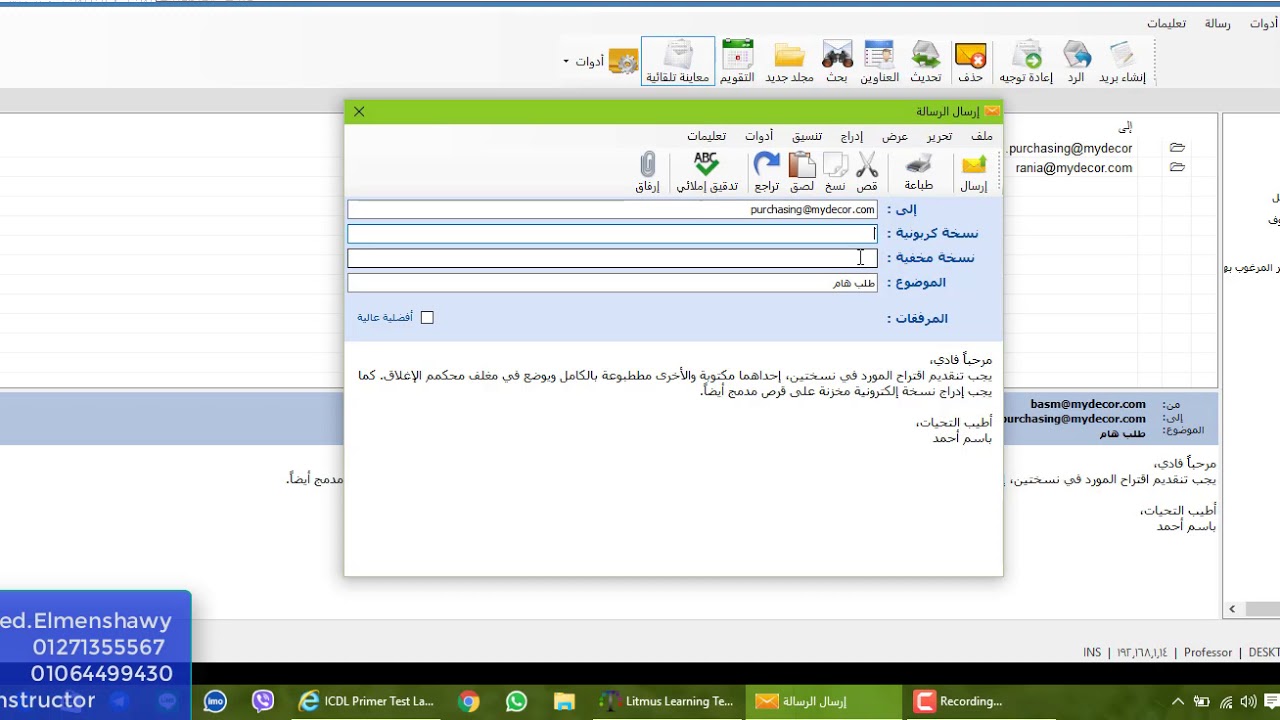This screenshot has height=720, width=1280.
Task: Click the Print (طباعة) icon
Action: (918, 172)
